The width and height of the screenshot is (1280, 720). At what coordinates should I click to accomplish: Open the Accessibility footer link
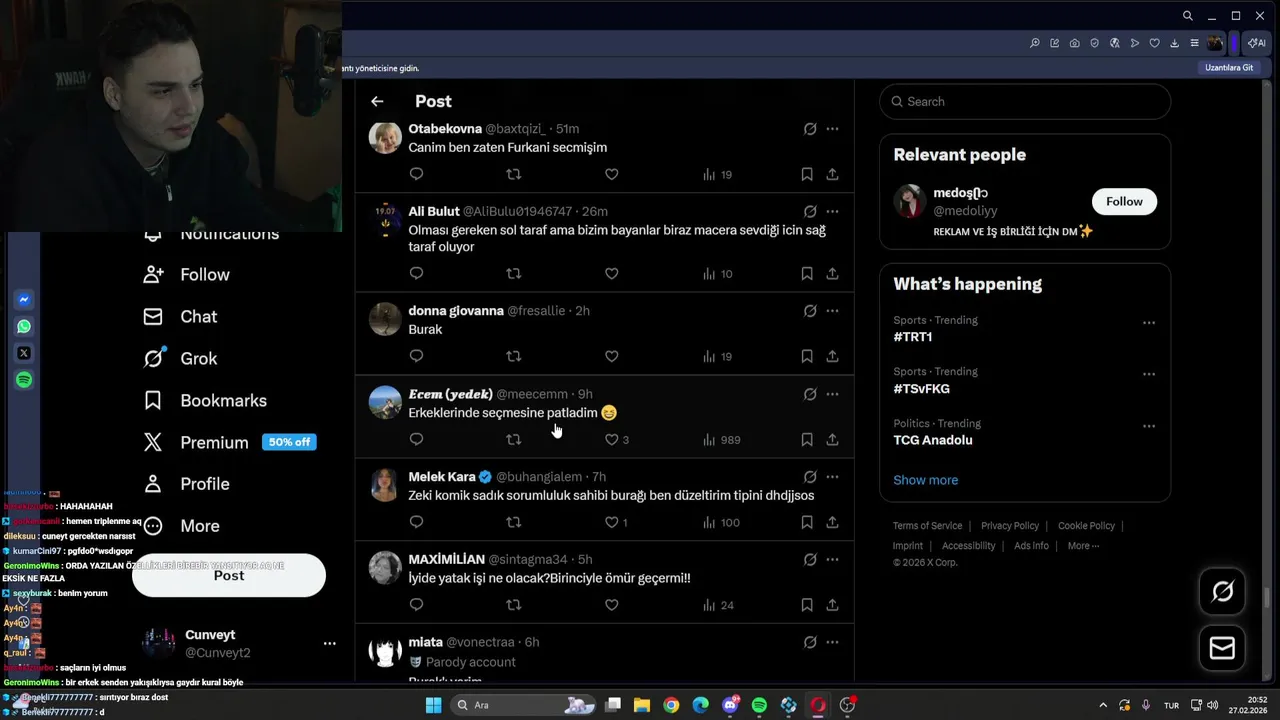[968, 546]
